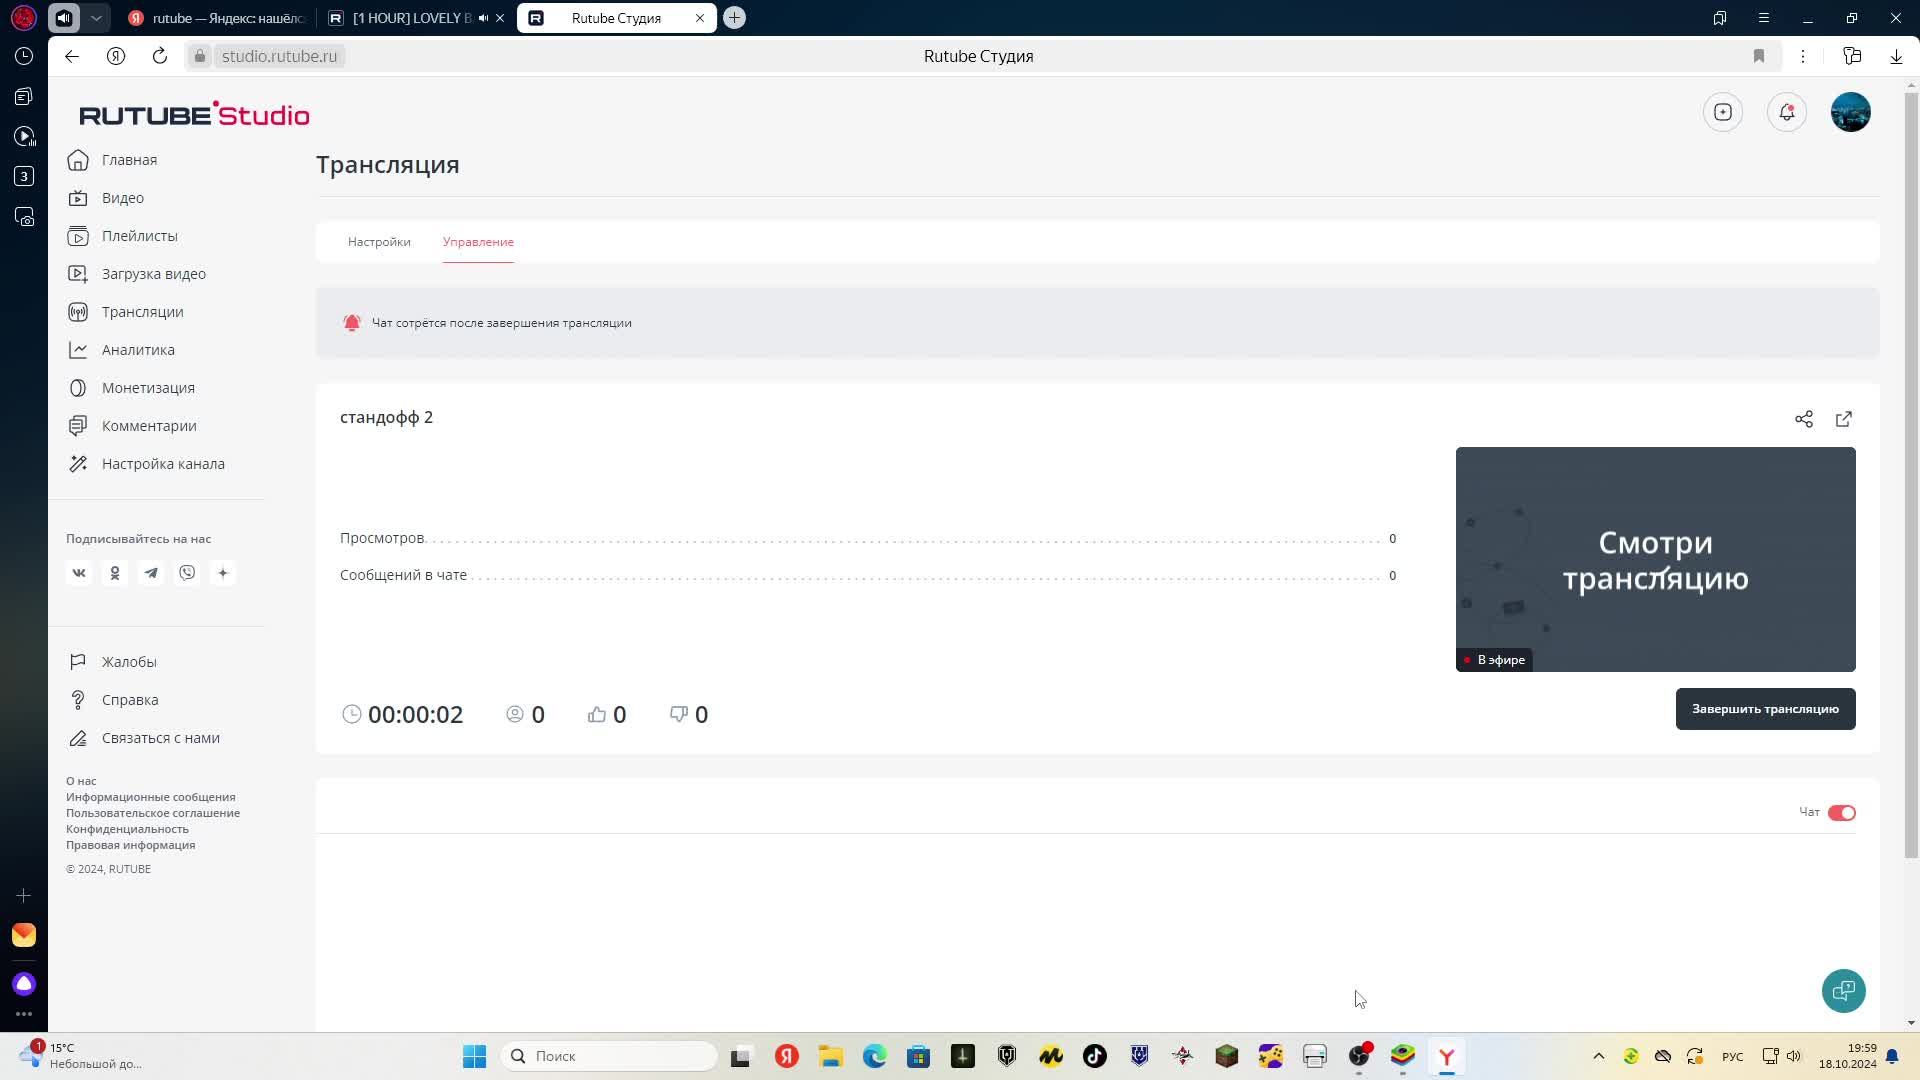1920x1080 pixels.
Task: Open Пользовательское соглашение link
Action: [x=152, y=813]
